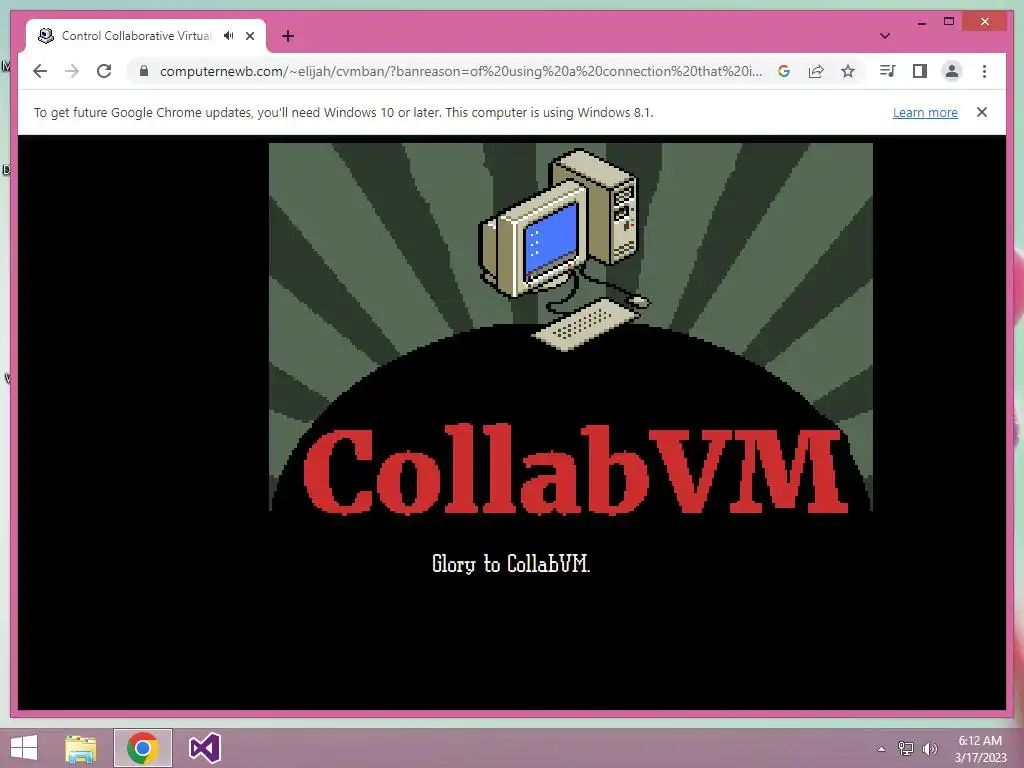Open File Explorer from the taskbar
The image size is (1024, 768).
pyautogui.click(x=81, y=748)
